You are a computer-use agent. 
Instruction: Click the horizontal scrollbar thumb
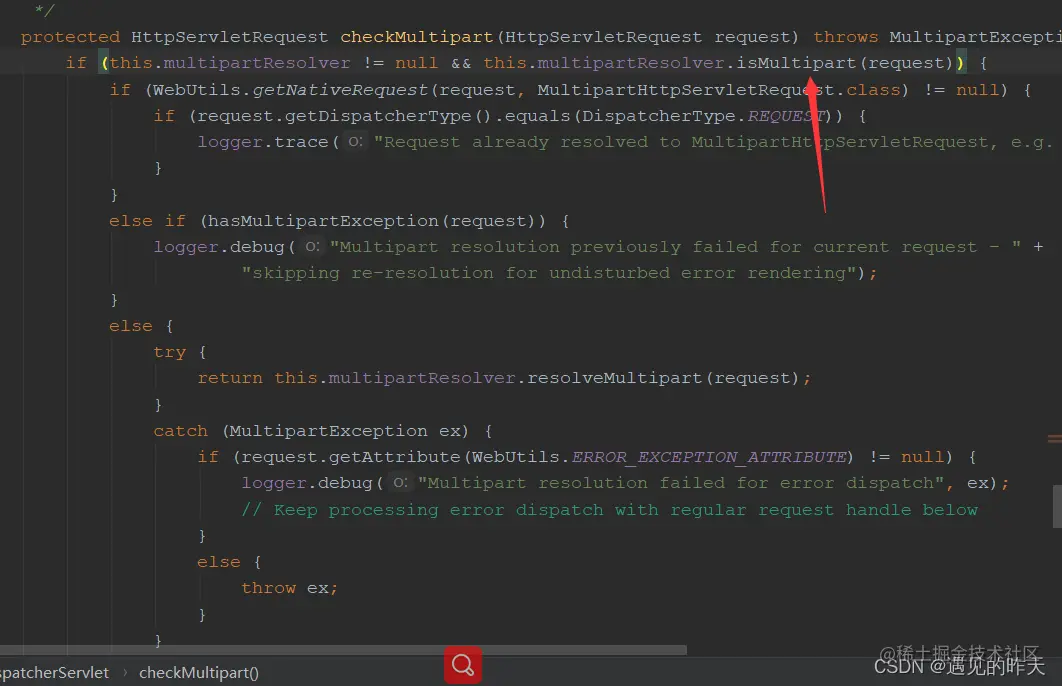[343, 649]
